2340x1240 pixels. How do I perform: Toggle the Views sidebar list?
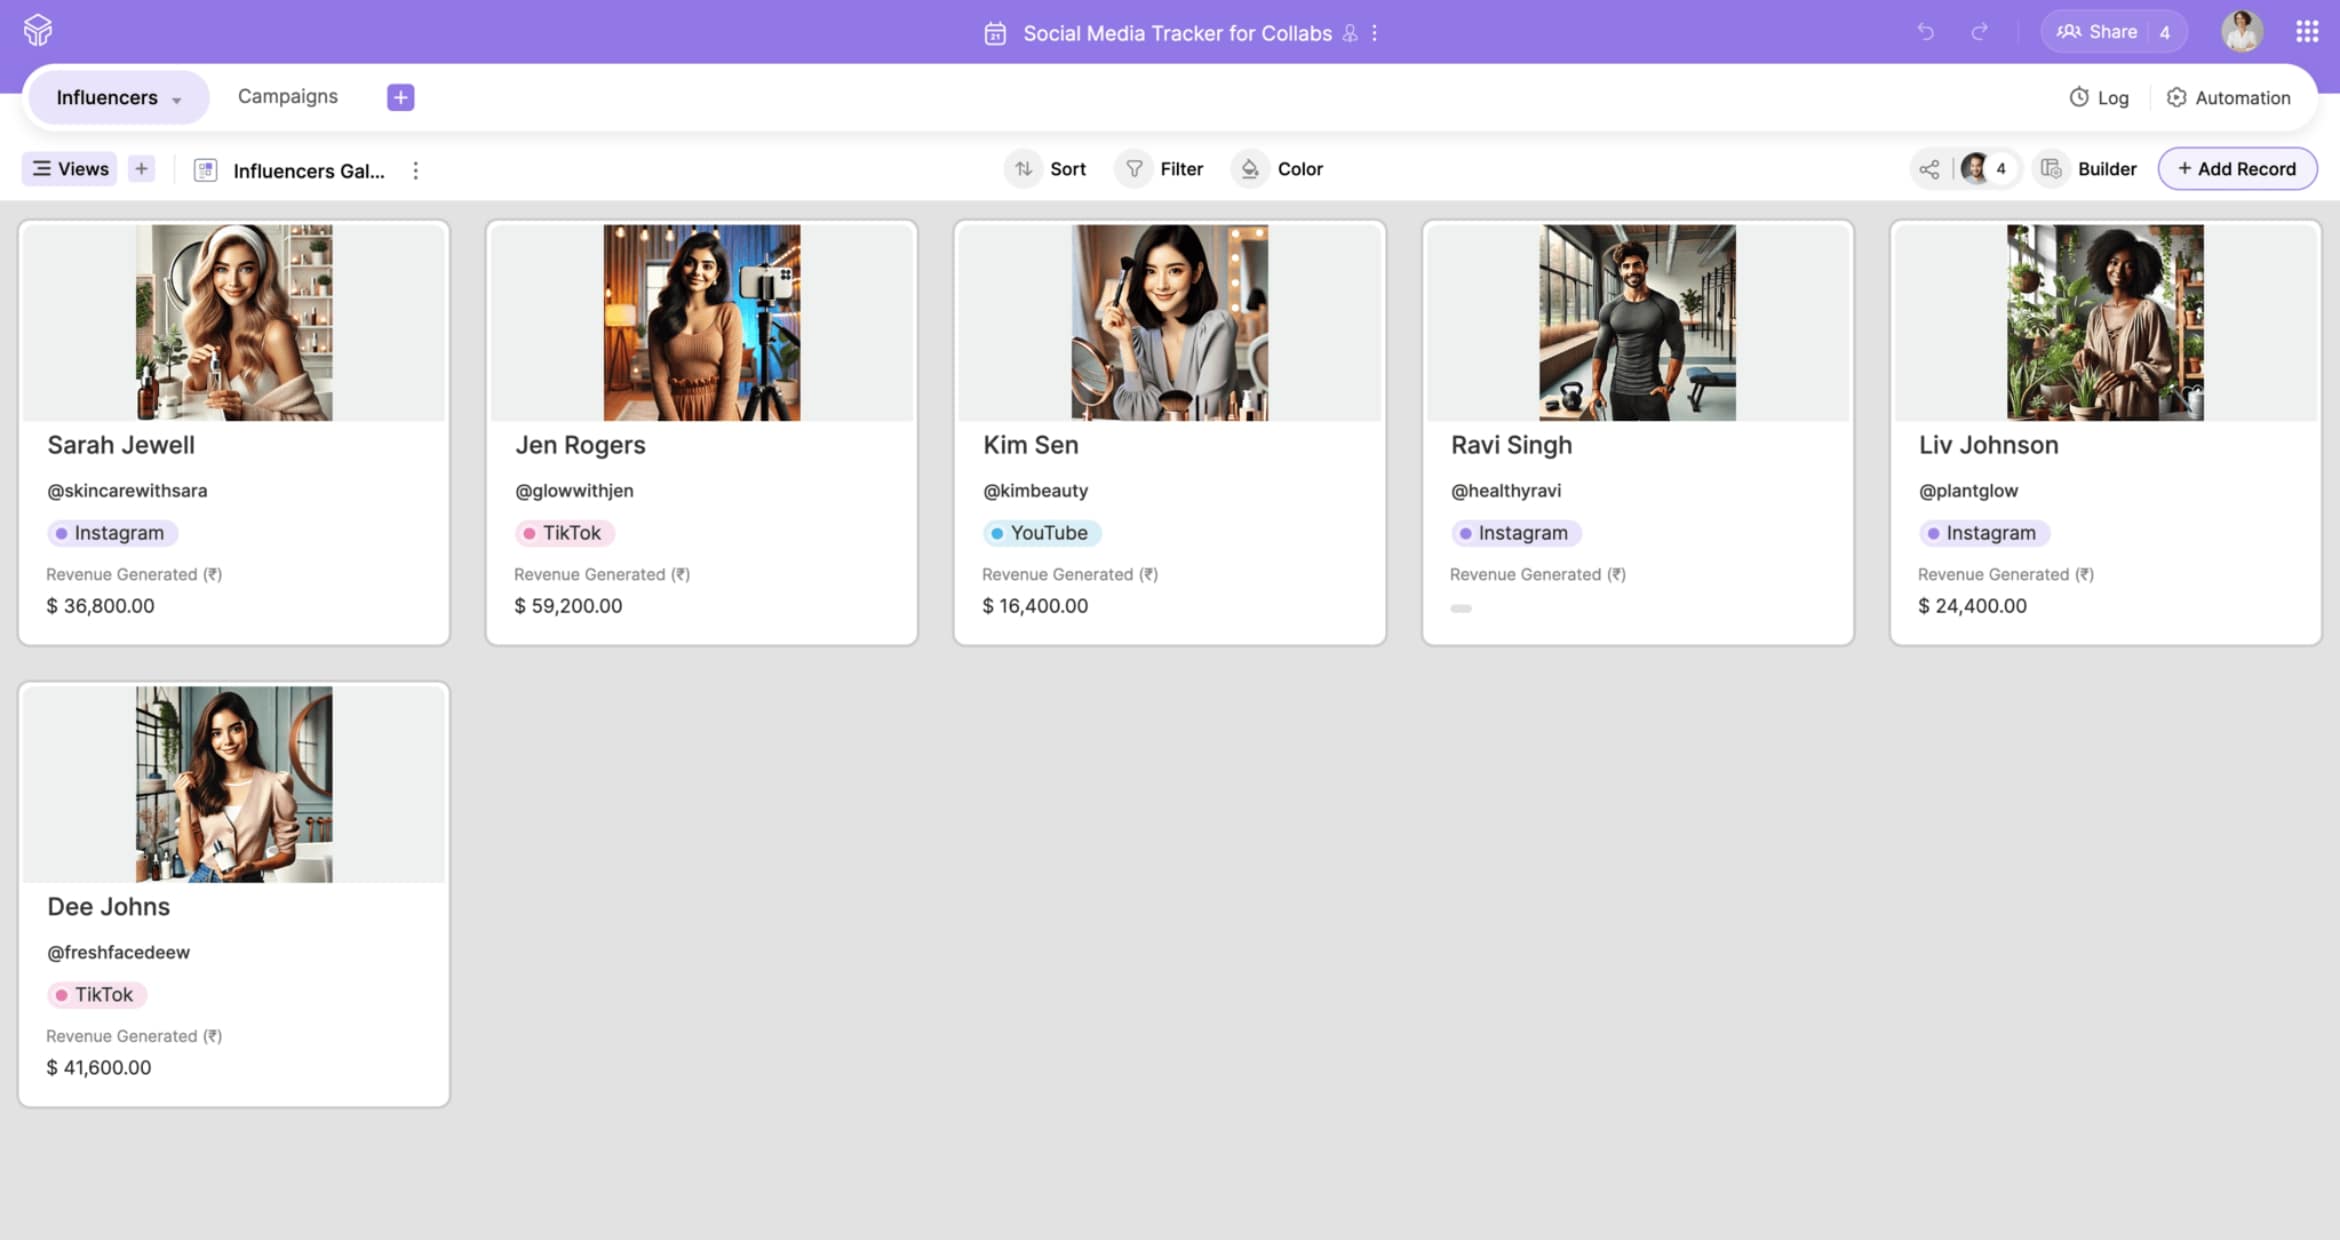[x=69, y=169]
